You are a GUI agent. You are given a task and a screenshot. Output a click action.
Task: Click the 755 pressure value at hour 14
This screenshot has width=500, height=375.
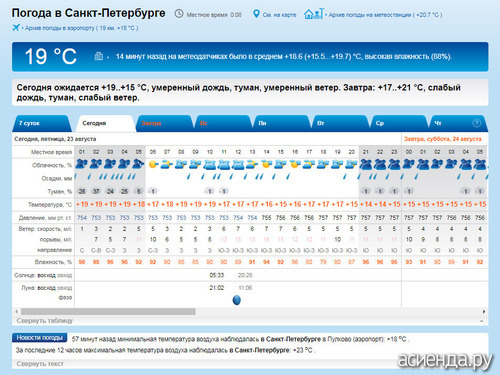[x=266, y=218]
